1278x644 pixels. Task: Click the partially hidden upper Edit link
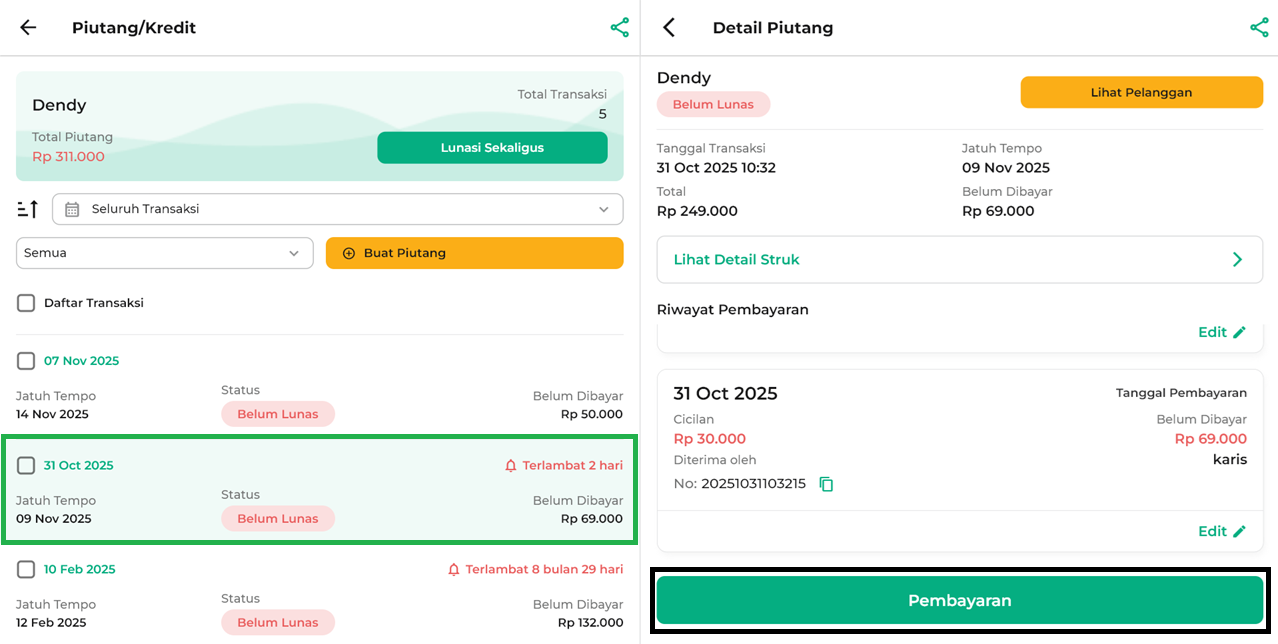(1222, 332)
